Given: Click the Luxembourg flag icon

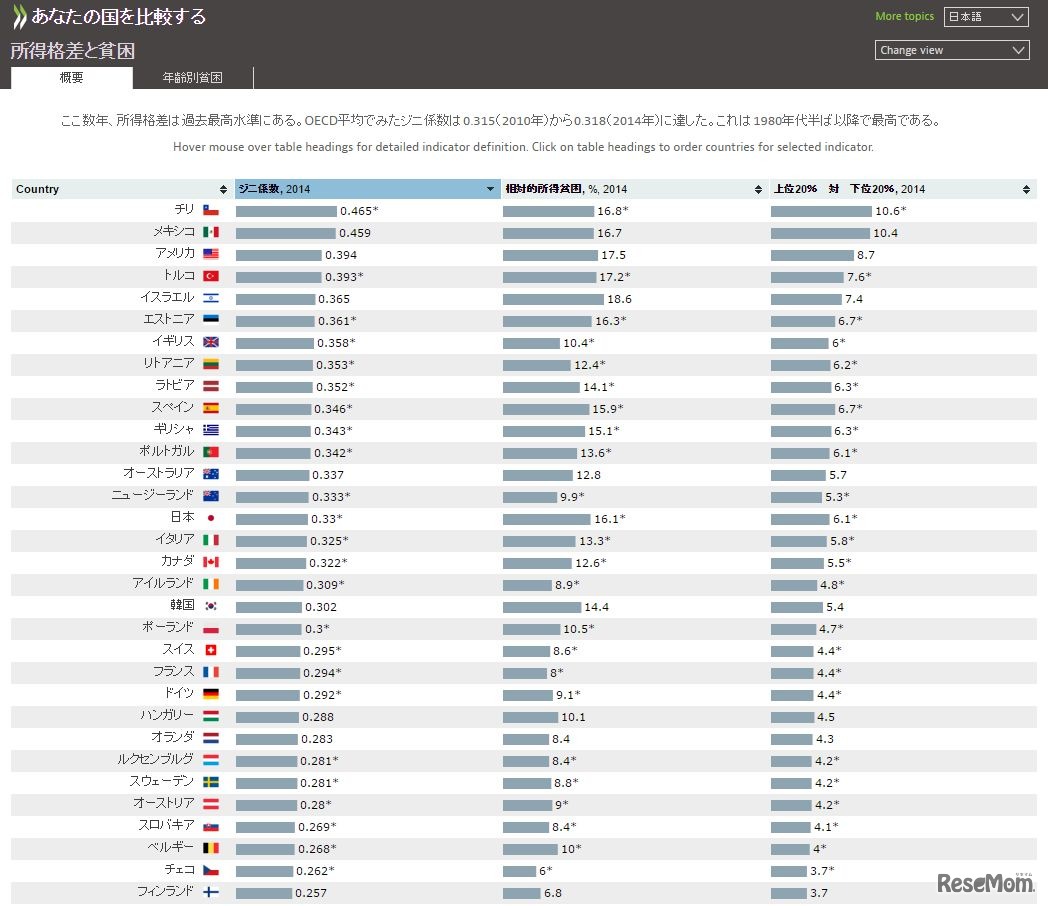Looking at the screenshot, I should point(211,760).
